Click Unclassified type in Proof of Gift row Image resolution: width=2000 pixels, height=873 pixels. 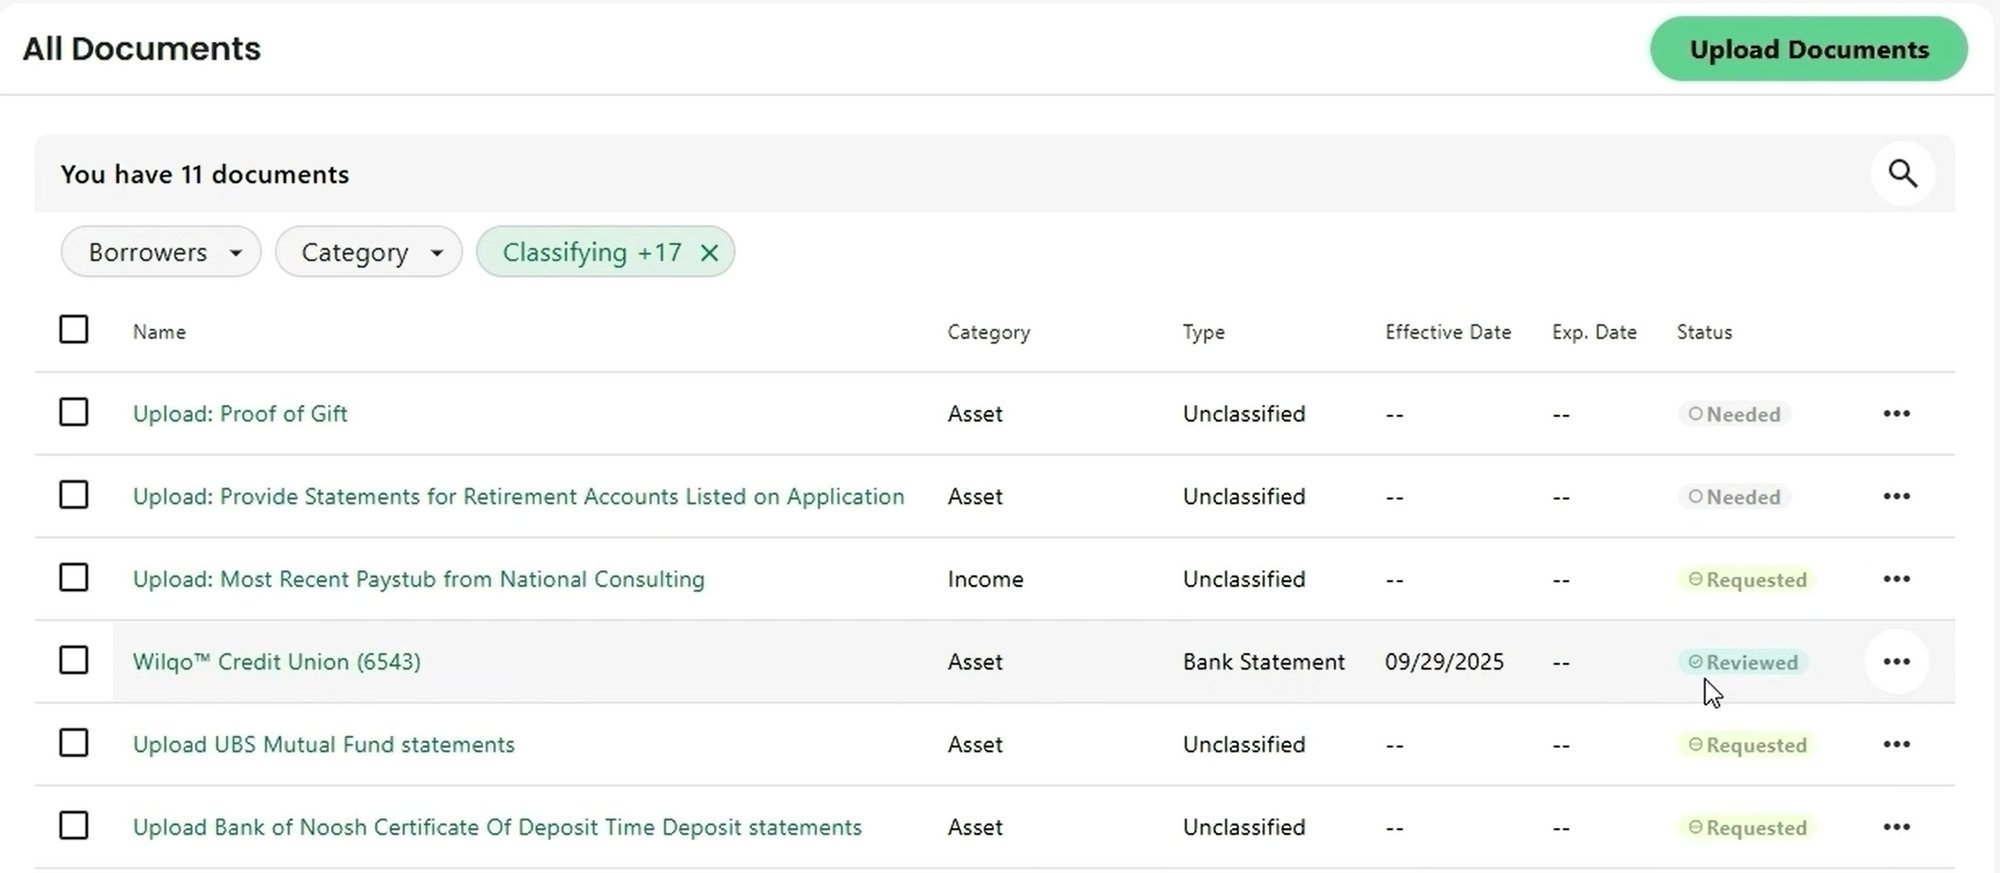(x=1244, y=413)
